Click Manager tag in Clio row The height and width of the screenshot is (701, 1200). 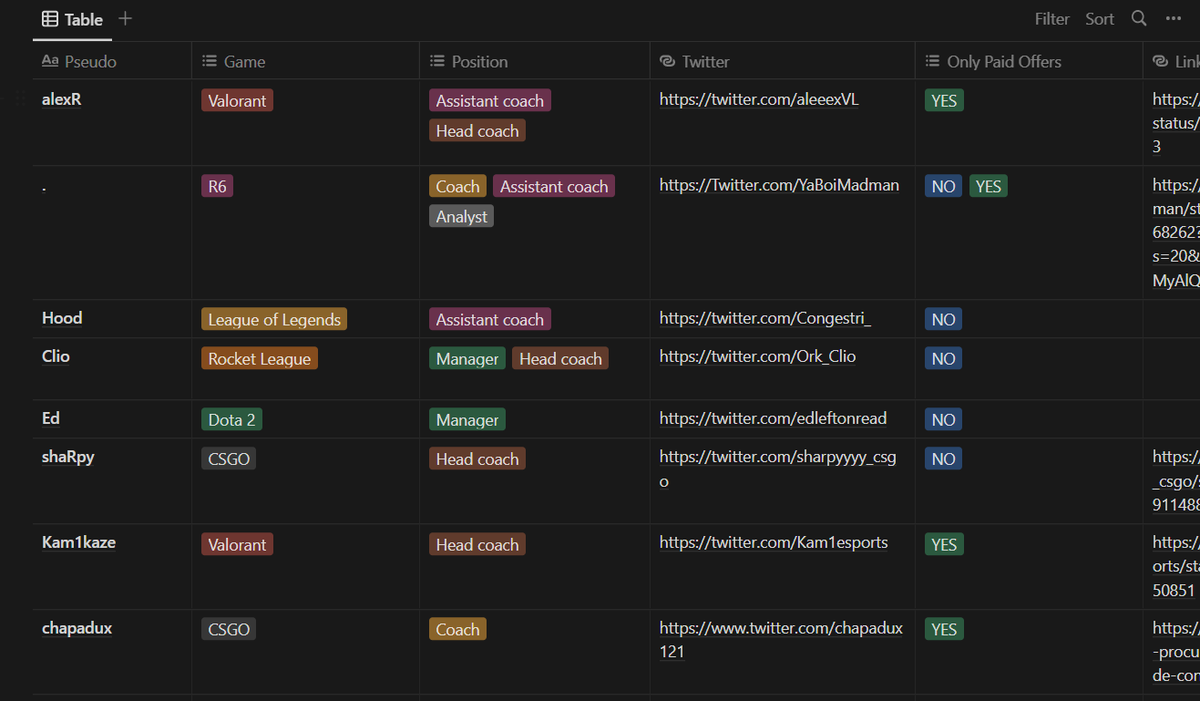(467, 358)
